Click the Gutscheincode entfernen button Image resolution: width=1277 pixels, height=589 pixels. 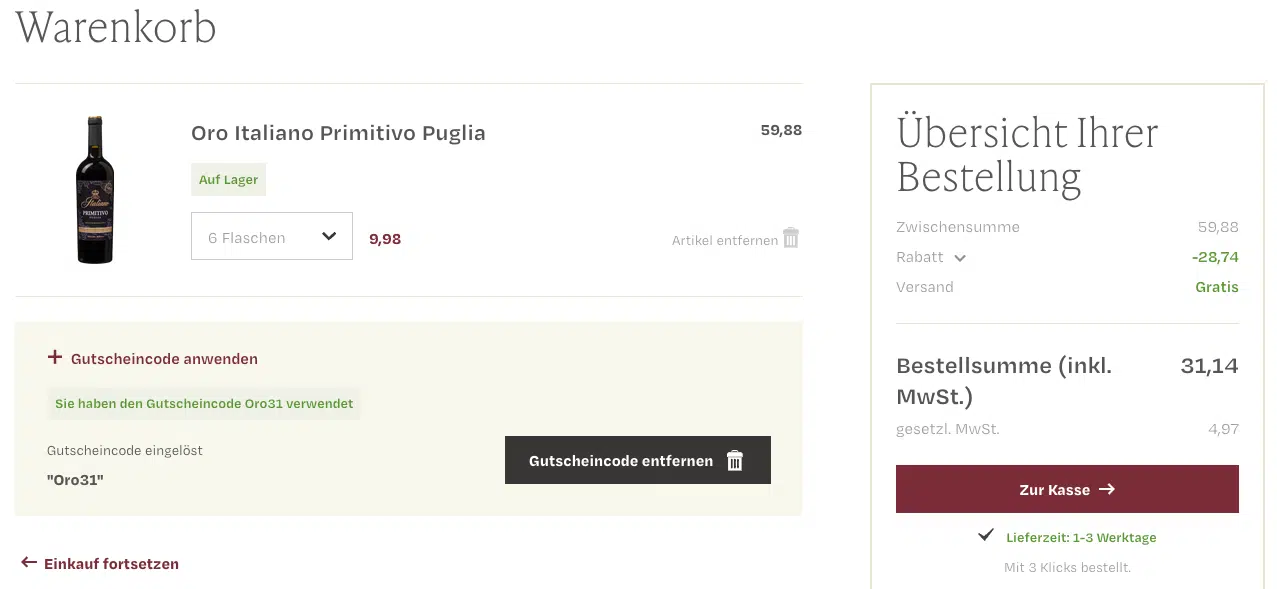pos(638,460)
